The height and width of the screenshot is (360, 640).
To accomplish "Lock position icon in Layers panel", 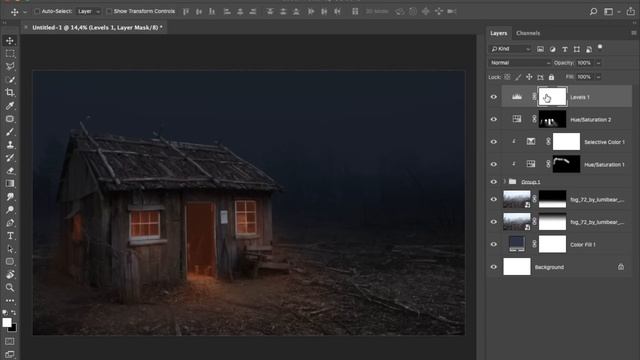I will (529, 77).
